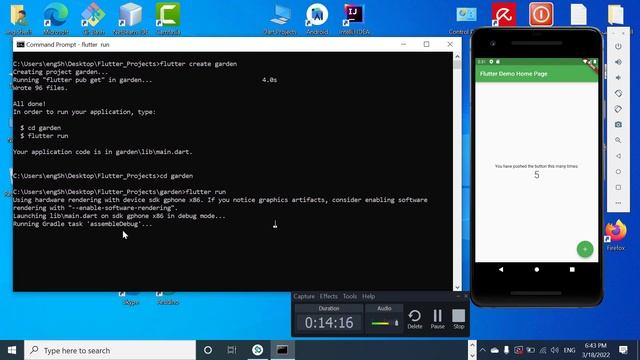This screenshot has width=640, height=360.
Task: Rotate the emulator left
Action: [618, 93]
